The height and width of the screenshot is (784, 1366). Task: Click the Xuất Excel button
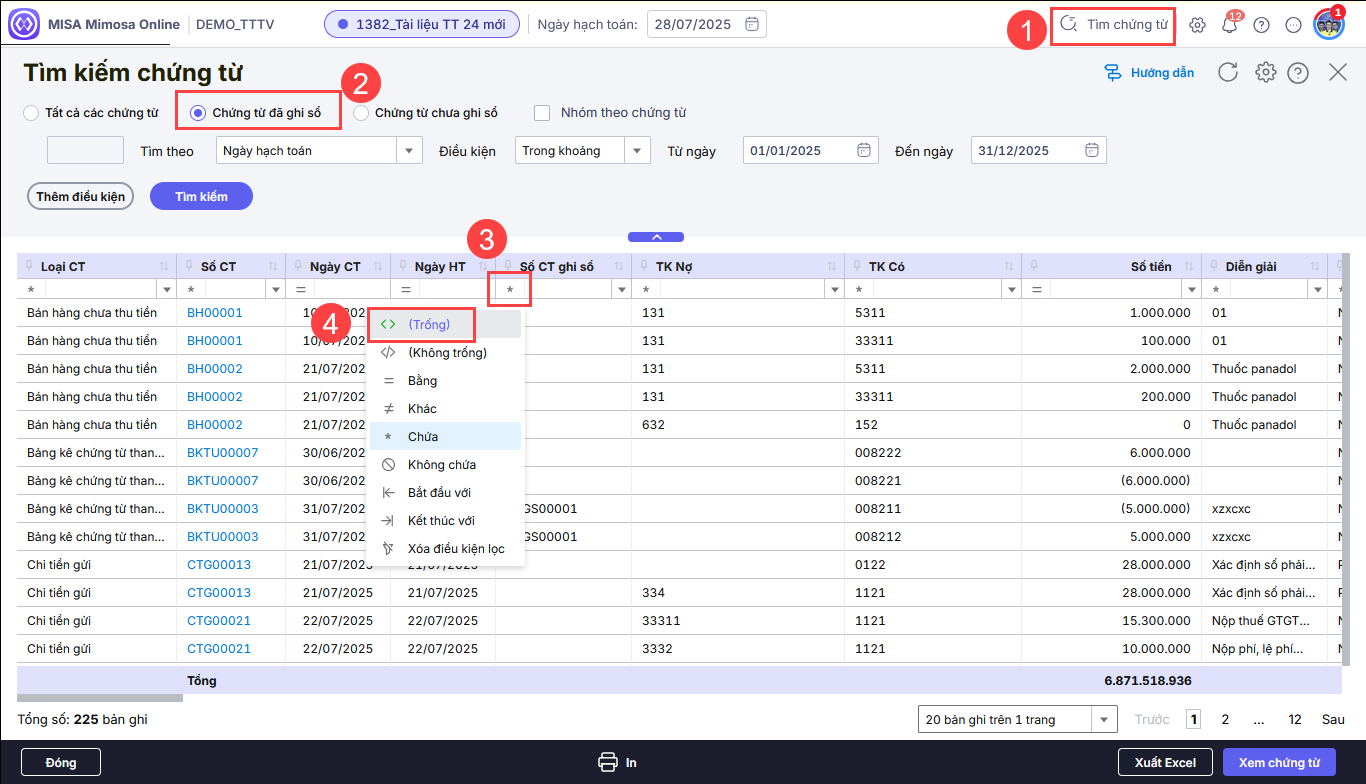pyautogui.click(x=1165, y=762)
